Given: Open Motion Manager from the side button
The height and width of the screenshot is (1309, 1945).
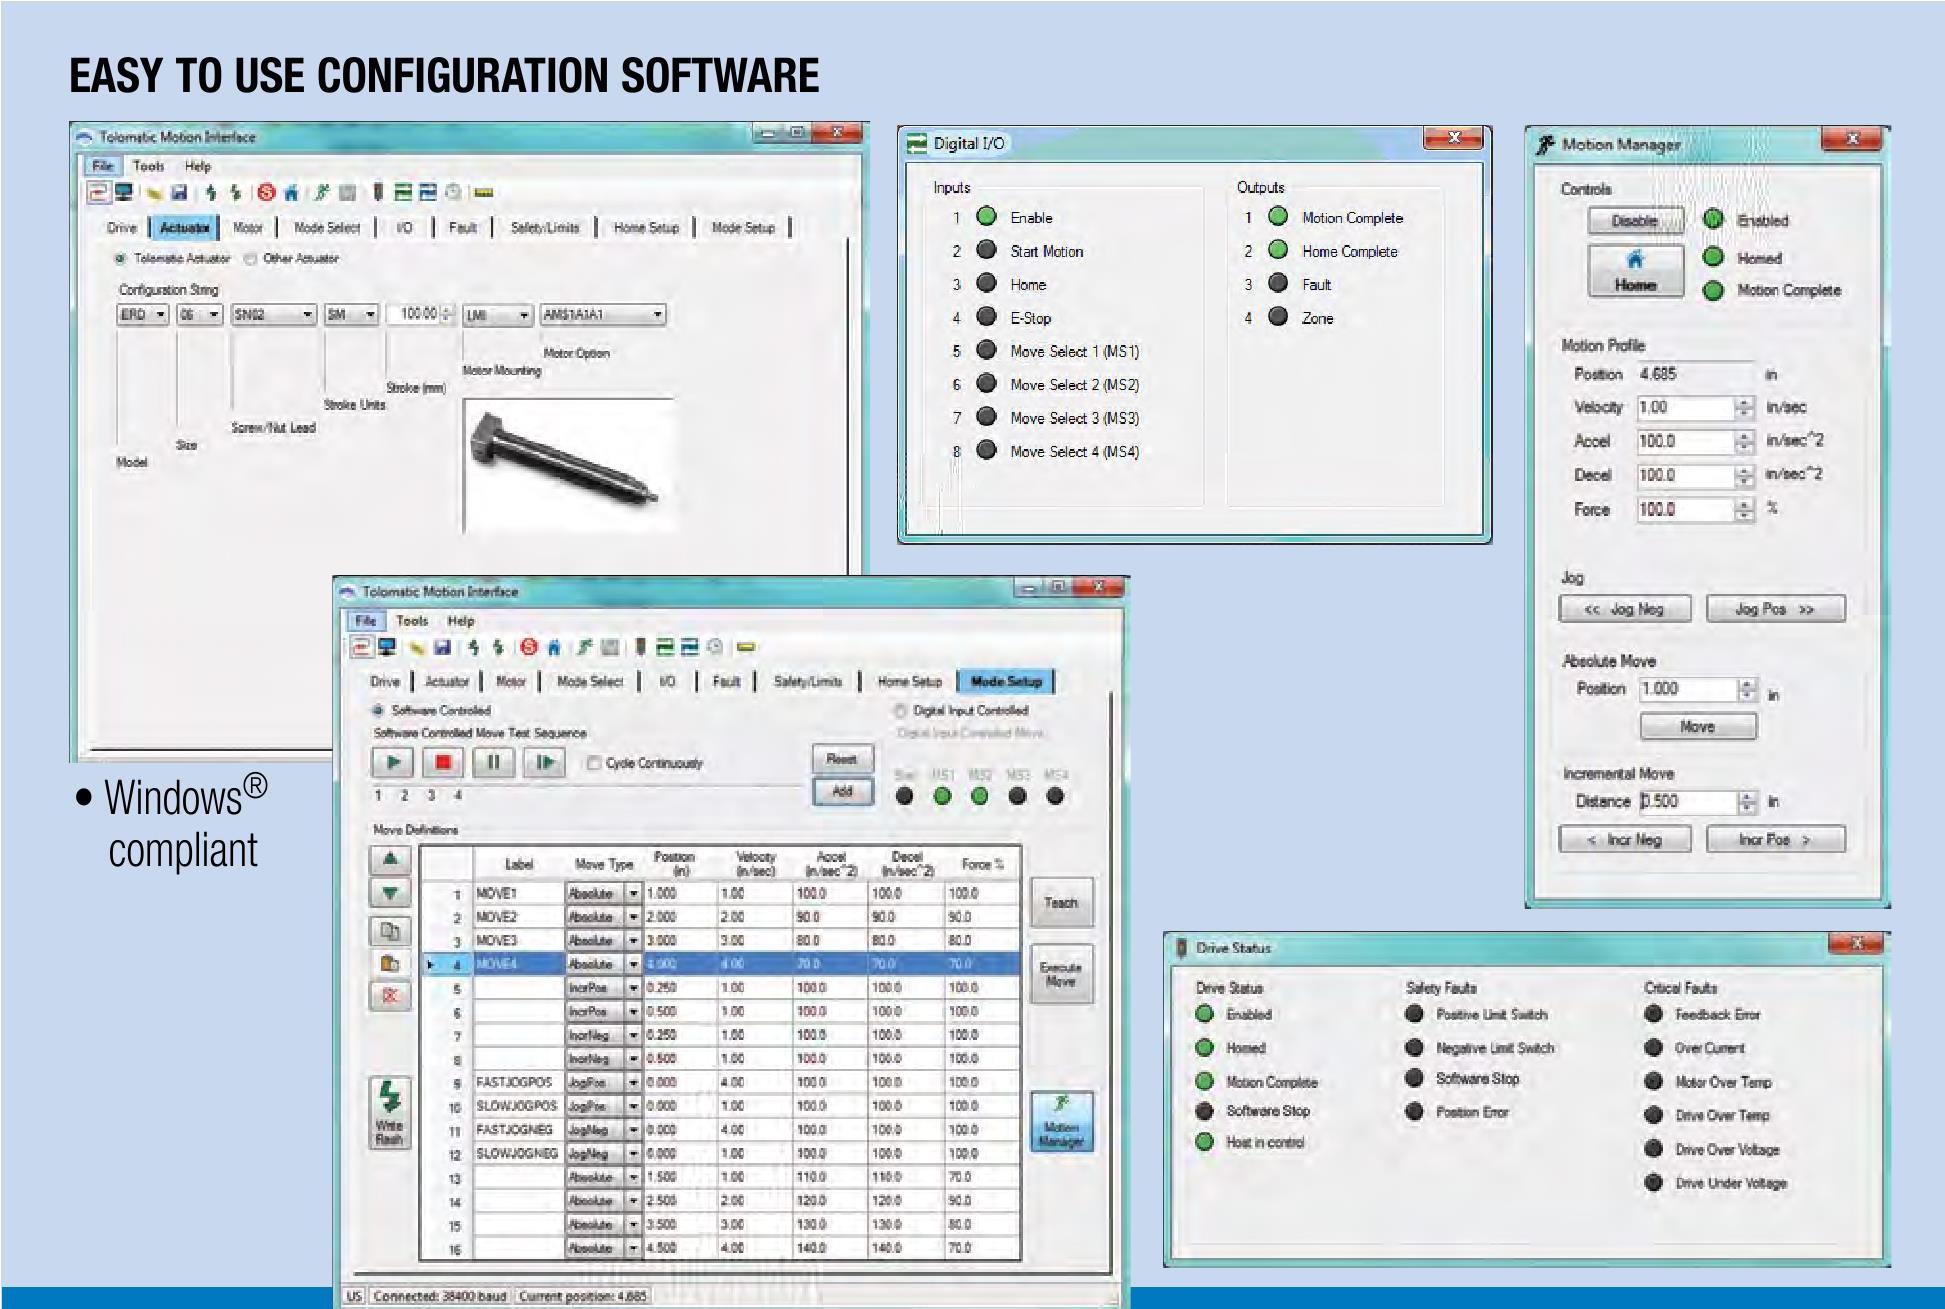Looking at the screenshot, I should [x=1061, y=1121].
